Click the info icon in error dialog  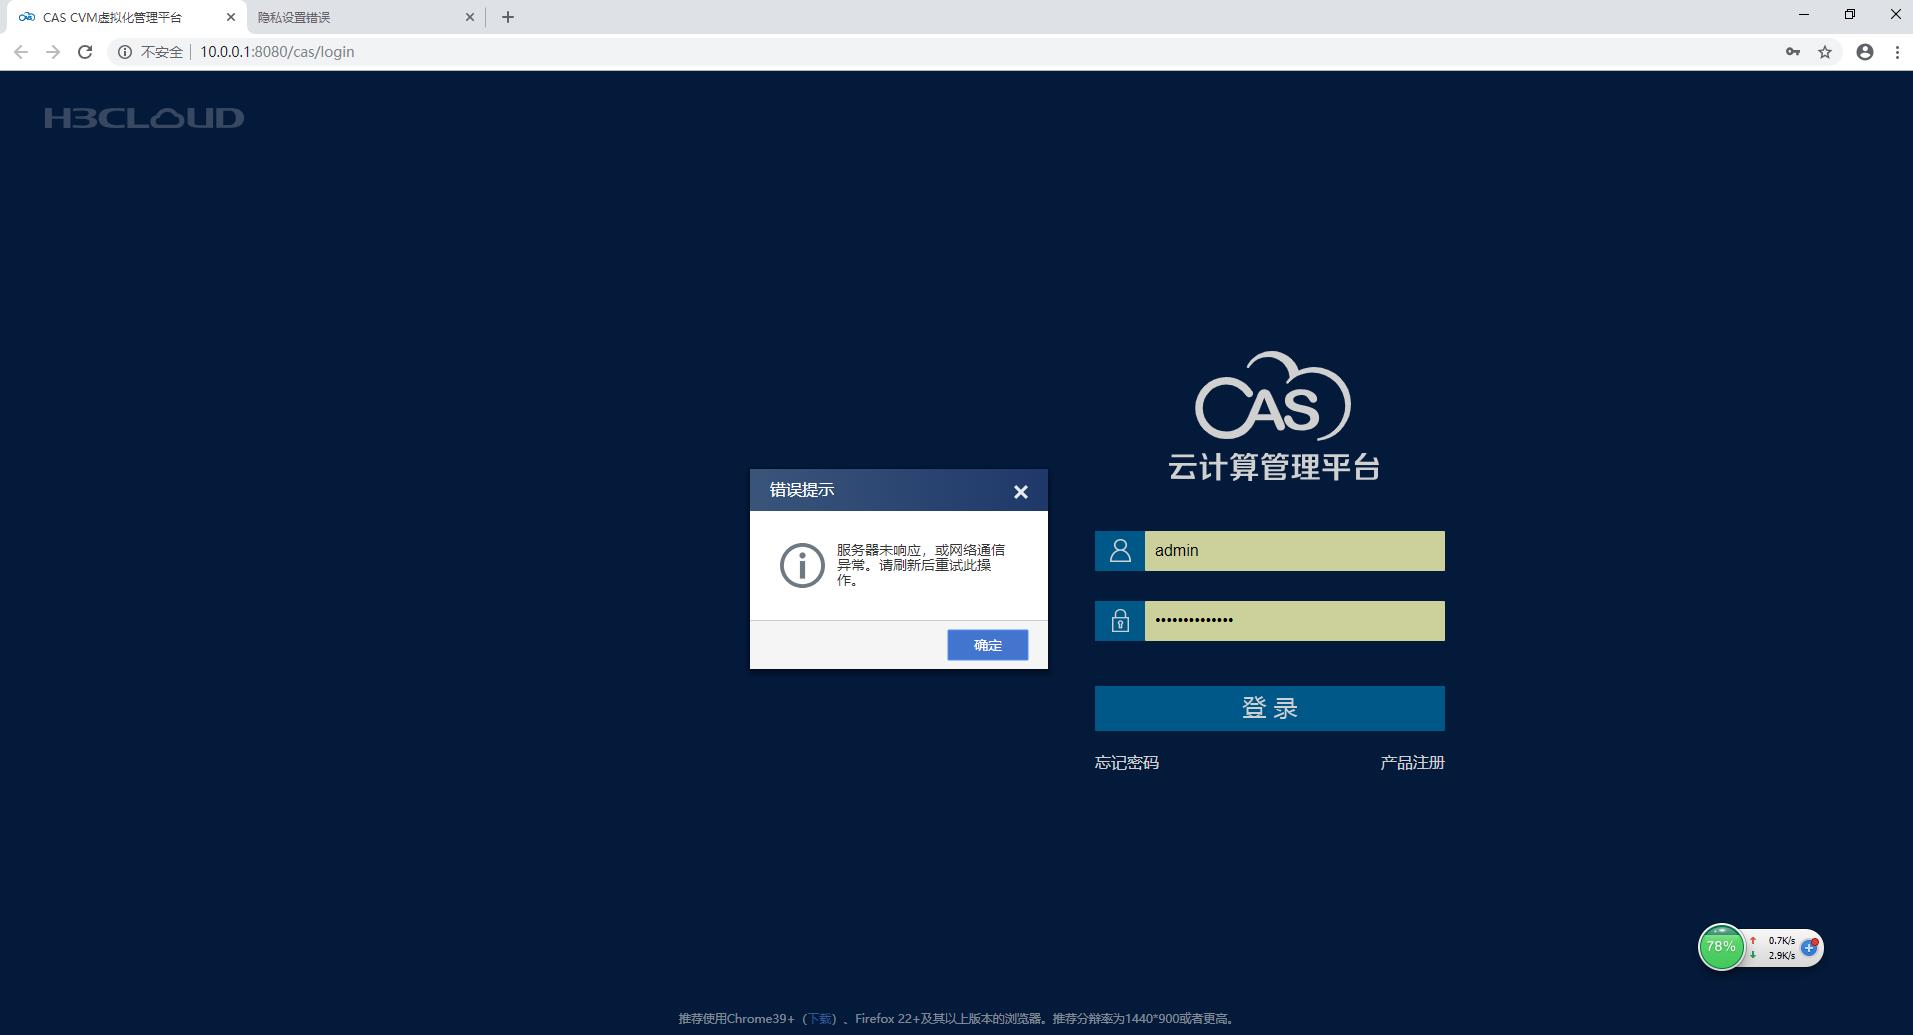click(802, 565)
